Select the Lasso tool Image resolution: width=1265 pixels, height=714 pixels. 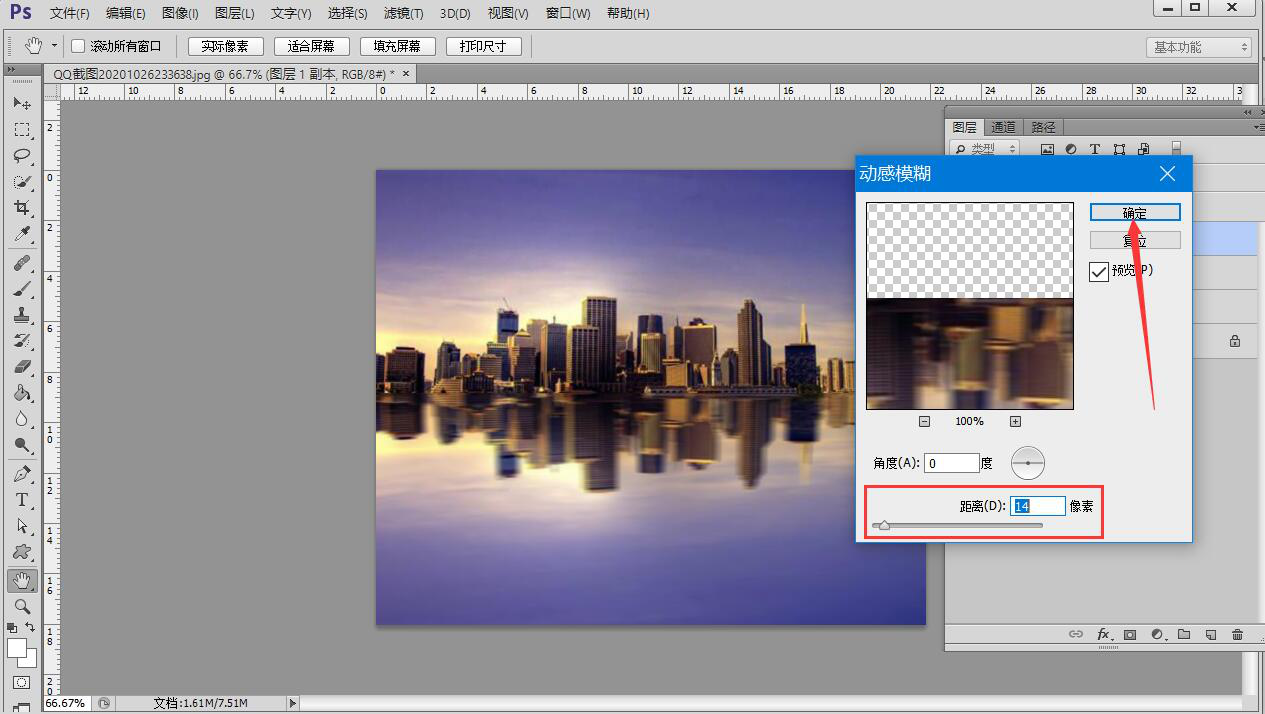pos(22,156)
